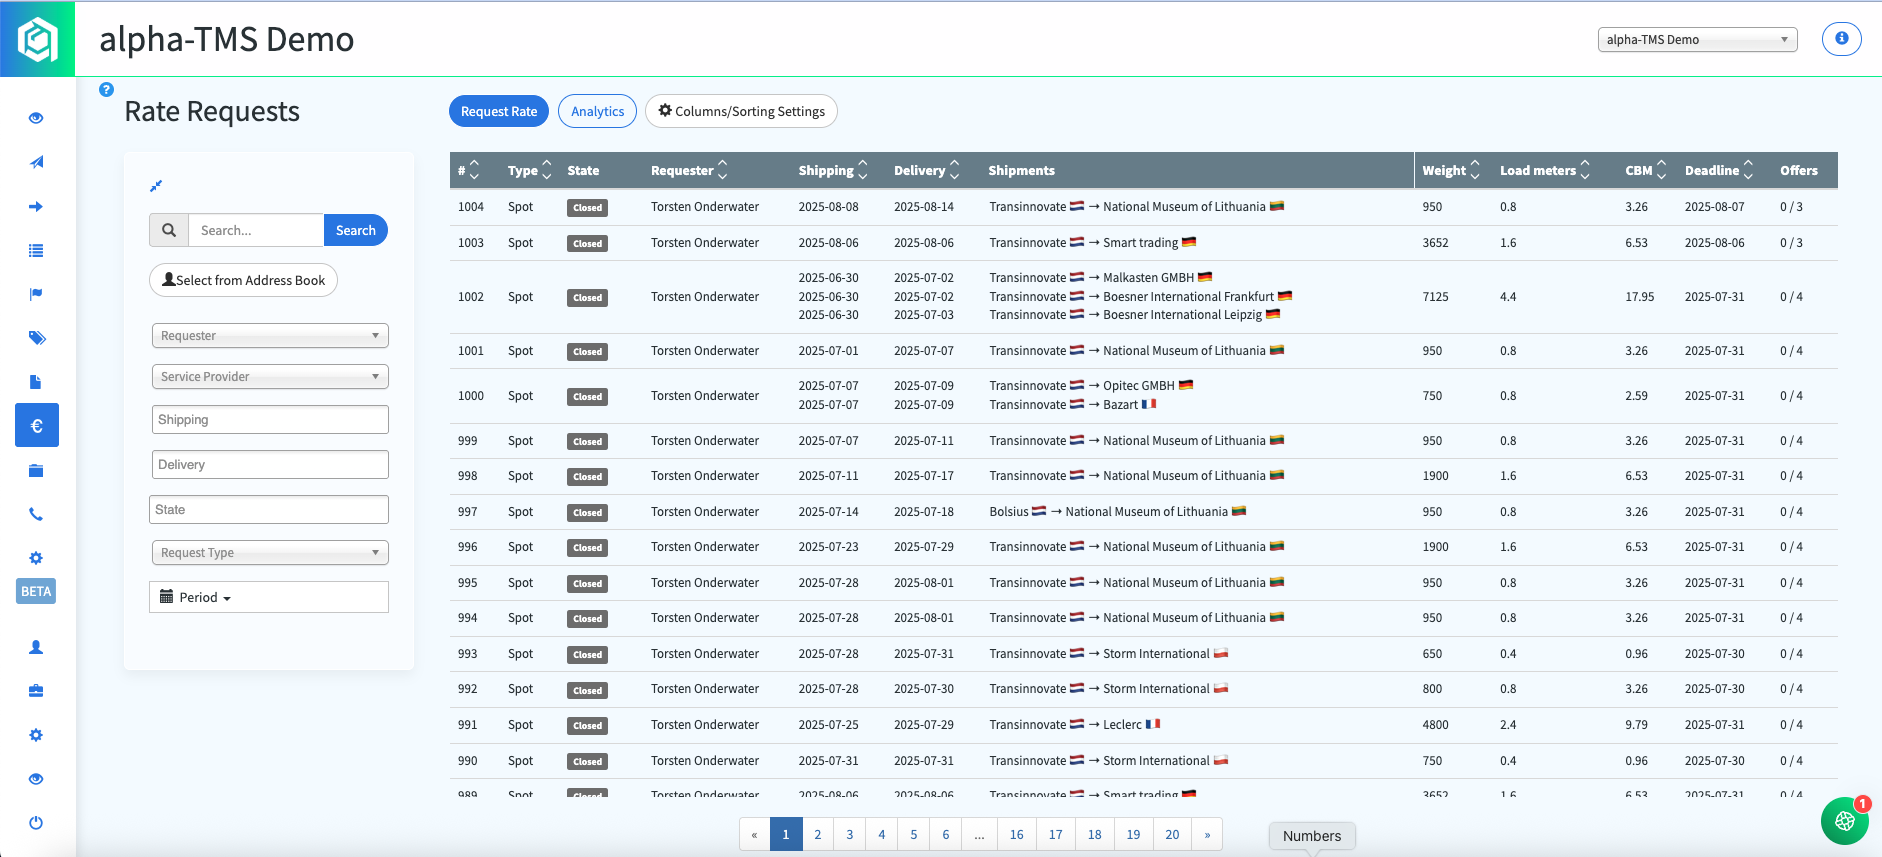Open the user profile sidebar icon
The height and width of the screenshot is (857, 1882).
(x=36, y=647)
